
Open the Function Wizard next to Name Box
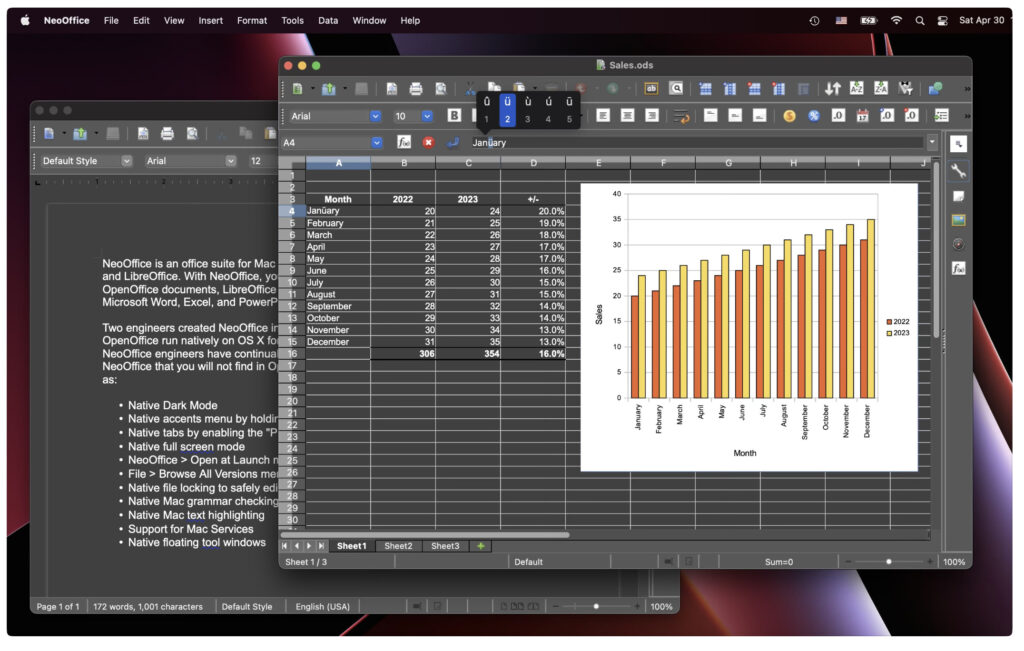coord(404,142)
